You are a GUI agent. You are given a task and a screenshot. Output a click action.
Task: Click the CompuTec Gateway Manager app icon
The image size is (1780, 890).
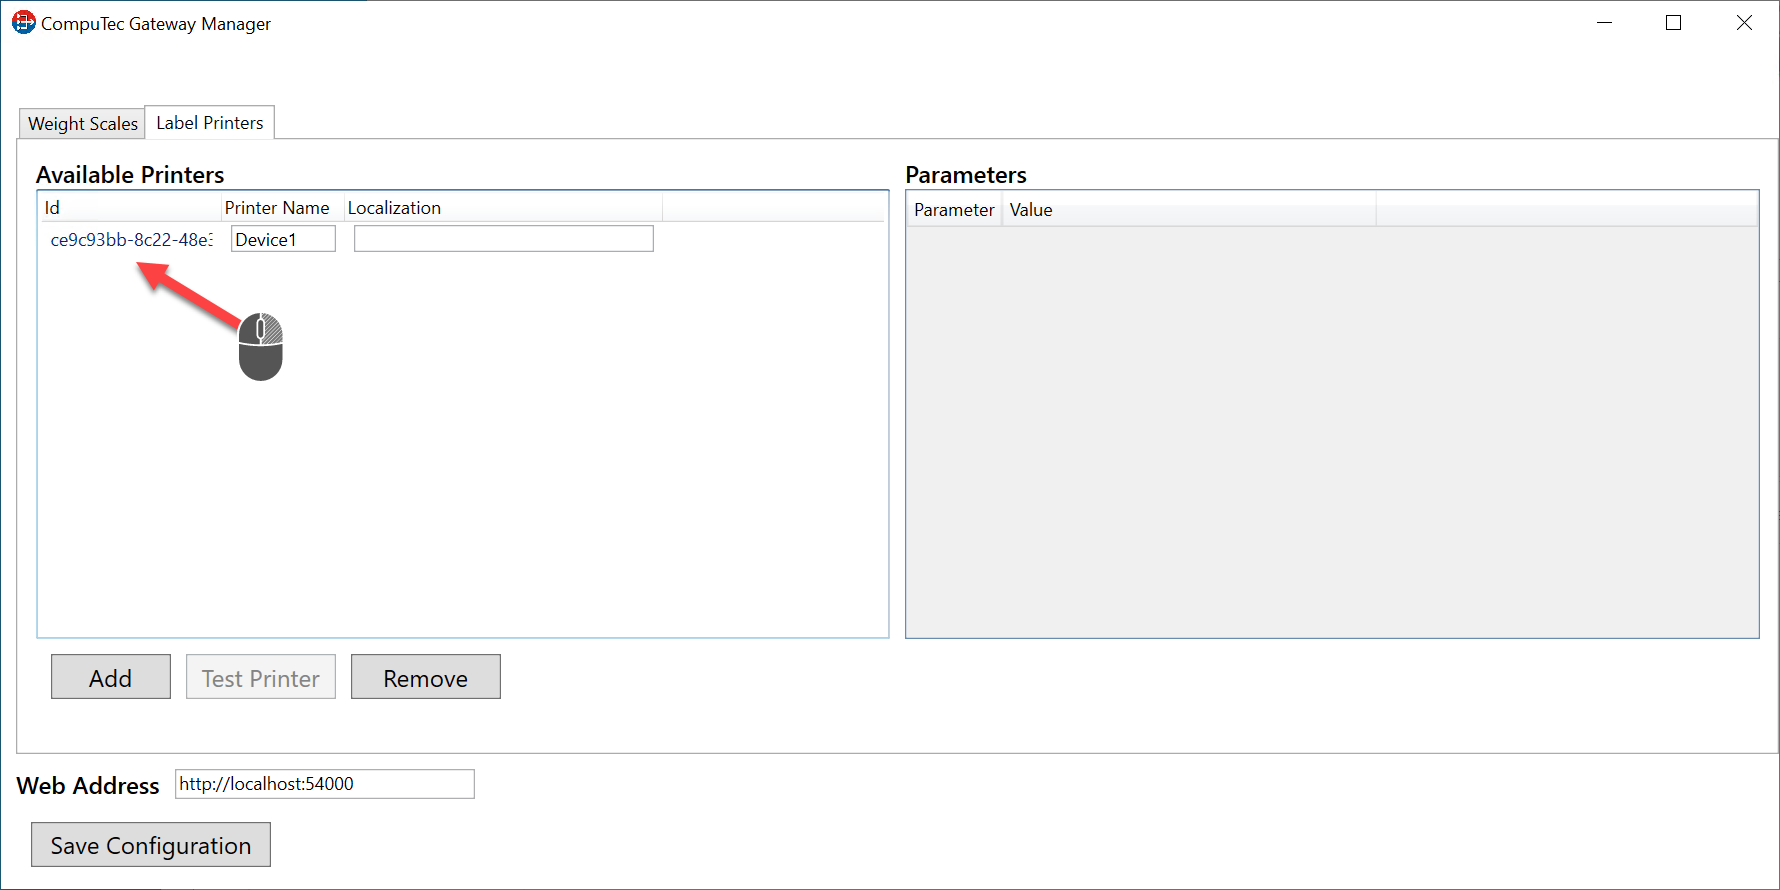23,23
